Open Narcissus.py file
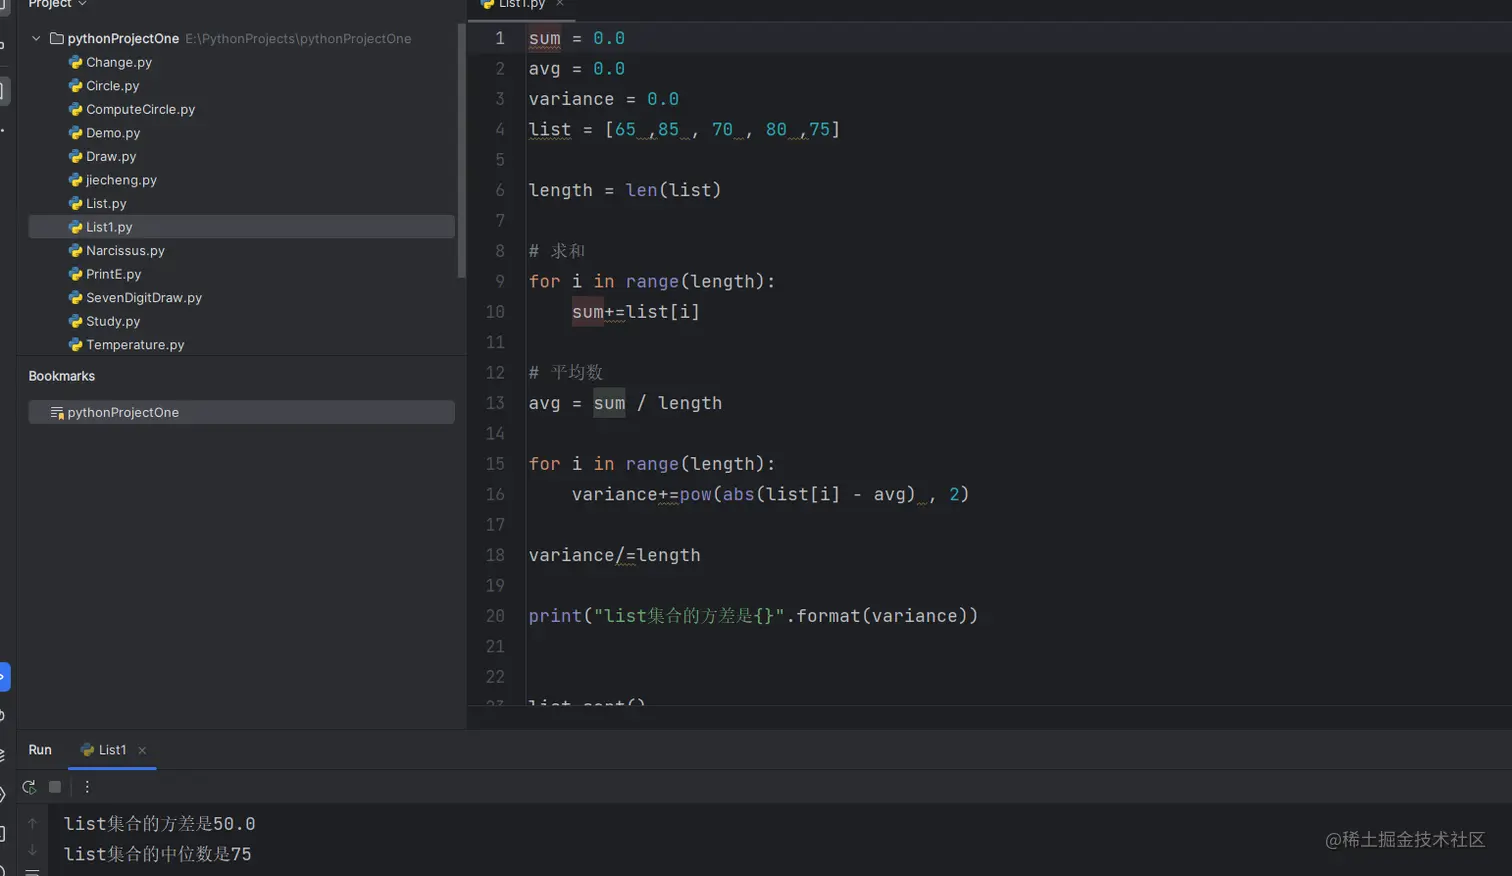 click(125, 250)
